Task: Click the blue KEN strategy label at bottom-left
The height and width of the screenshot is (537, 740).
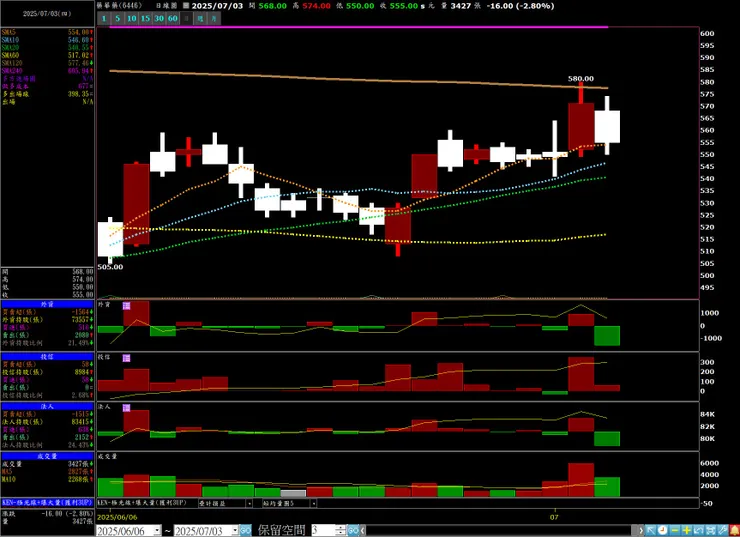Action: [x=47, y=503]
